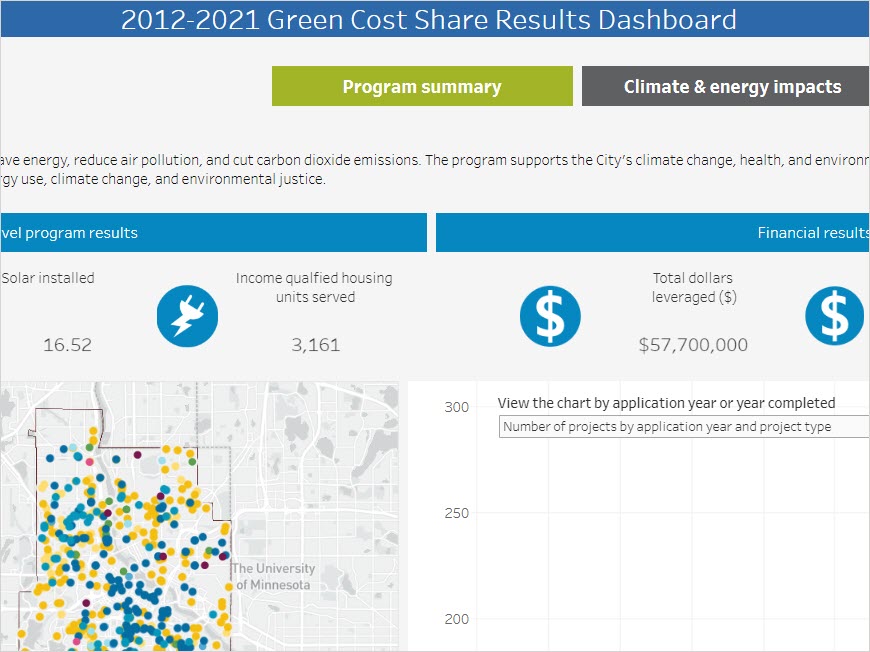870x652 pixels.
Task: Click the 16.52 solar installed value
Action: 67,345
